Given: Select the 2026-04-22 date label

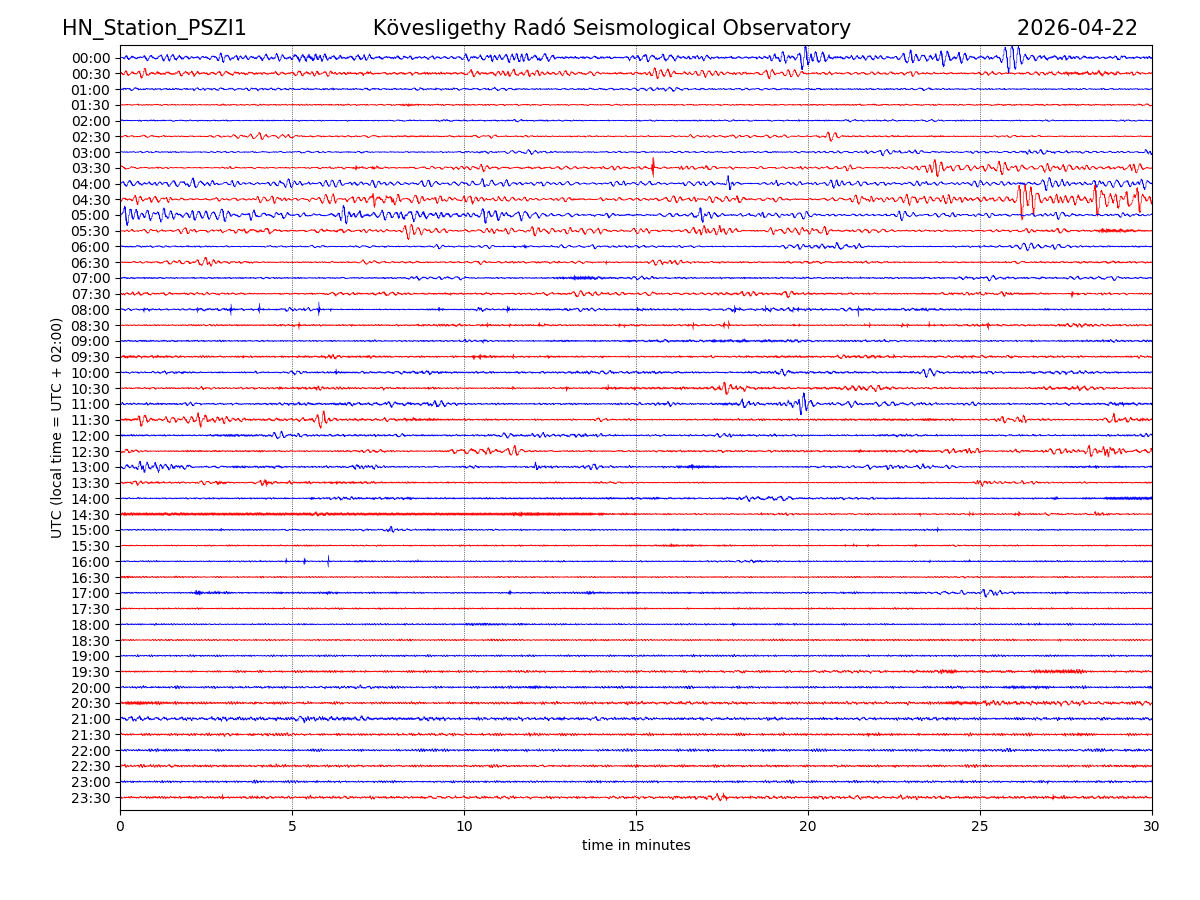Looking at the screenshot, I should click(x=1077, y=28).
